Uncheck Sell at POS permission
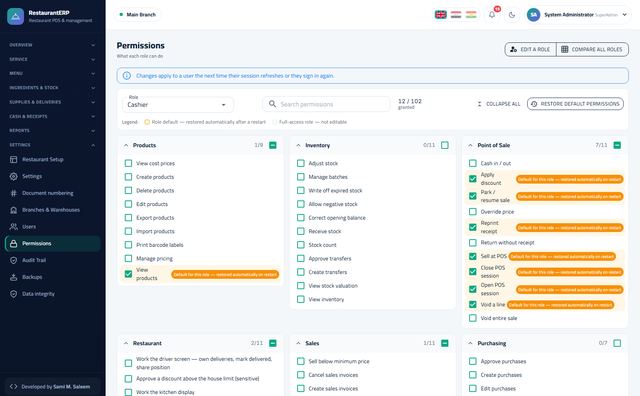 (473, 256)
